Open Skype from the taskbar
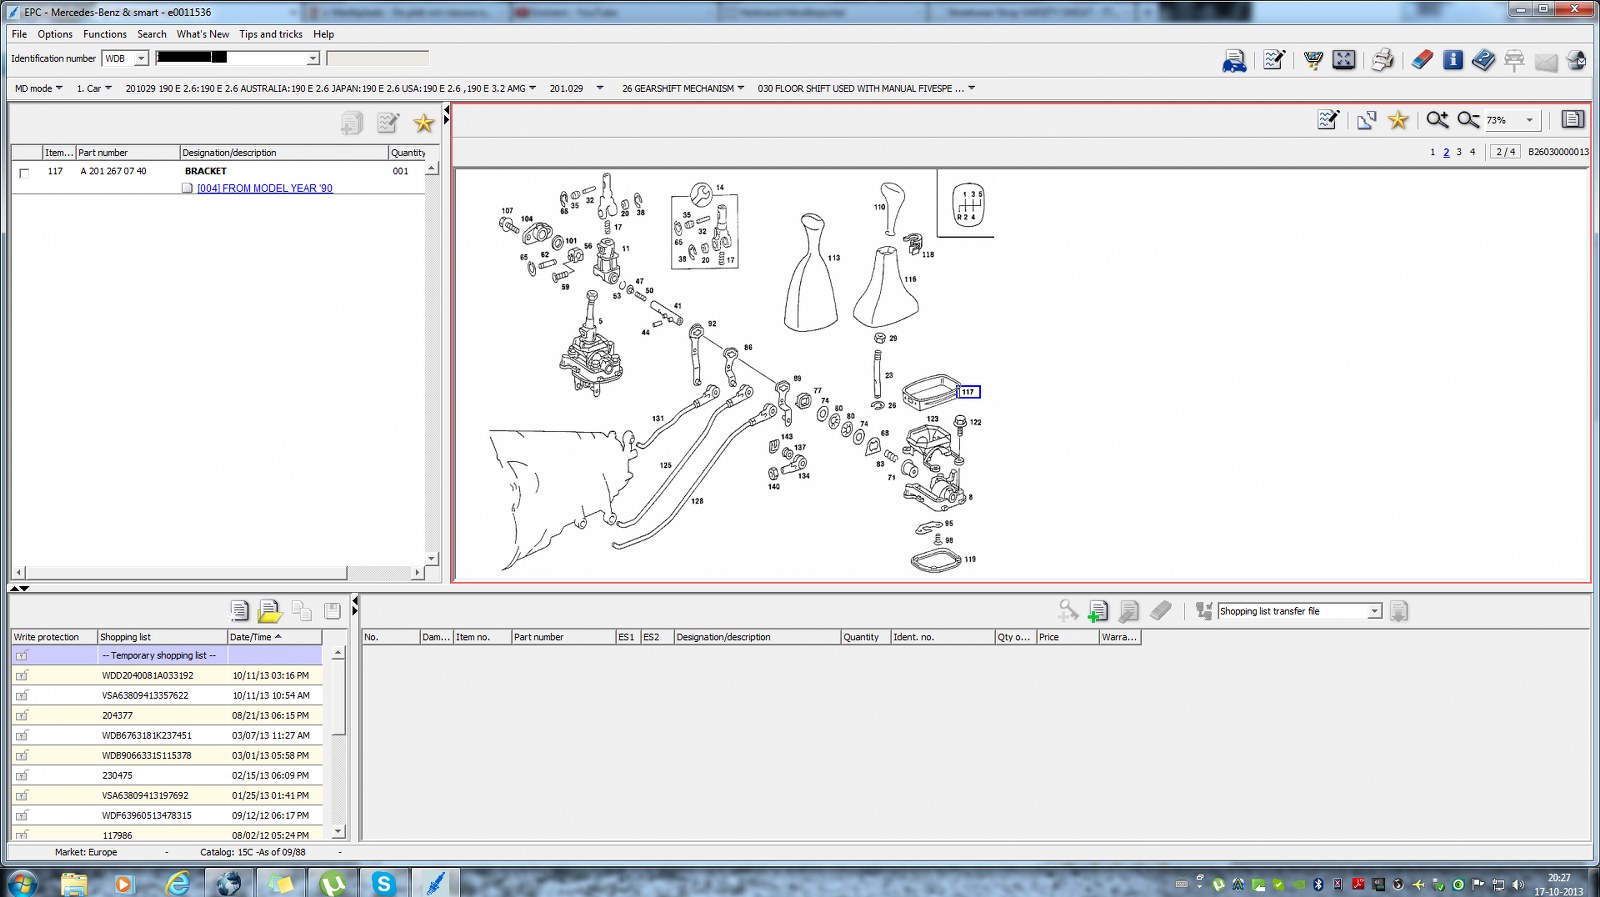This screenshot has height=897, width=1600. tap(383, 883)
